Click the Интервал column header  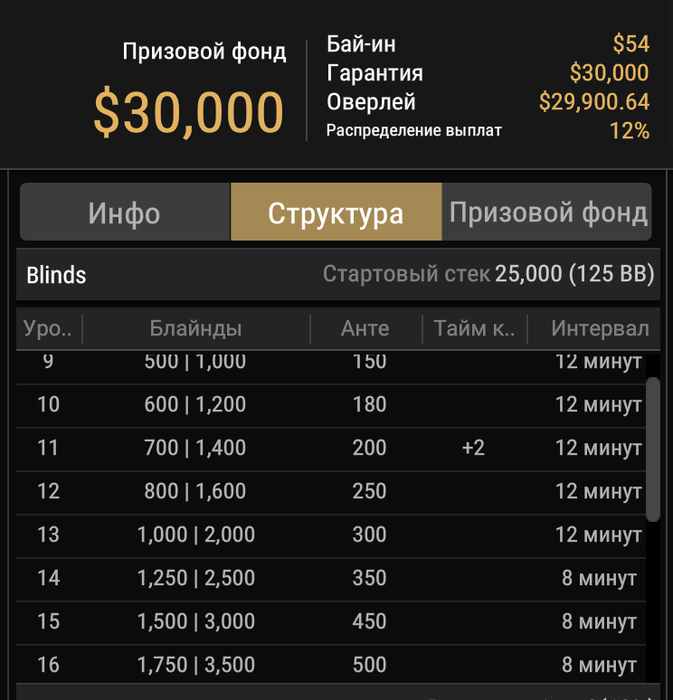[594, 329]
